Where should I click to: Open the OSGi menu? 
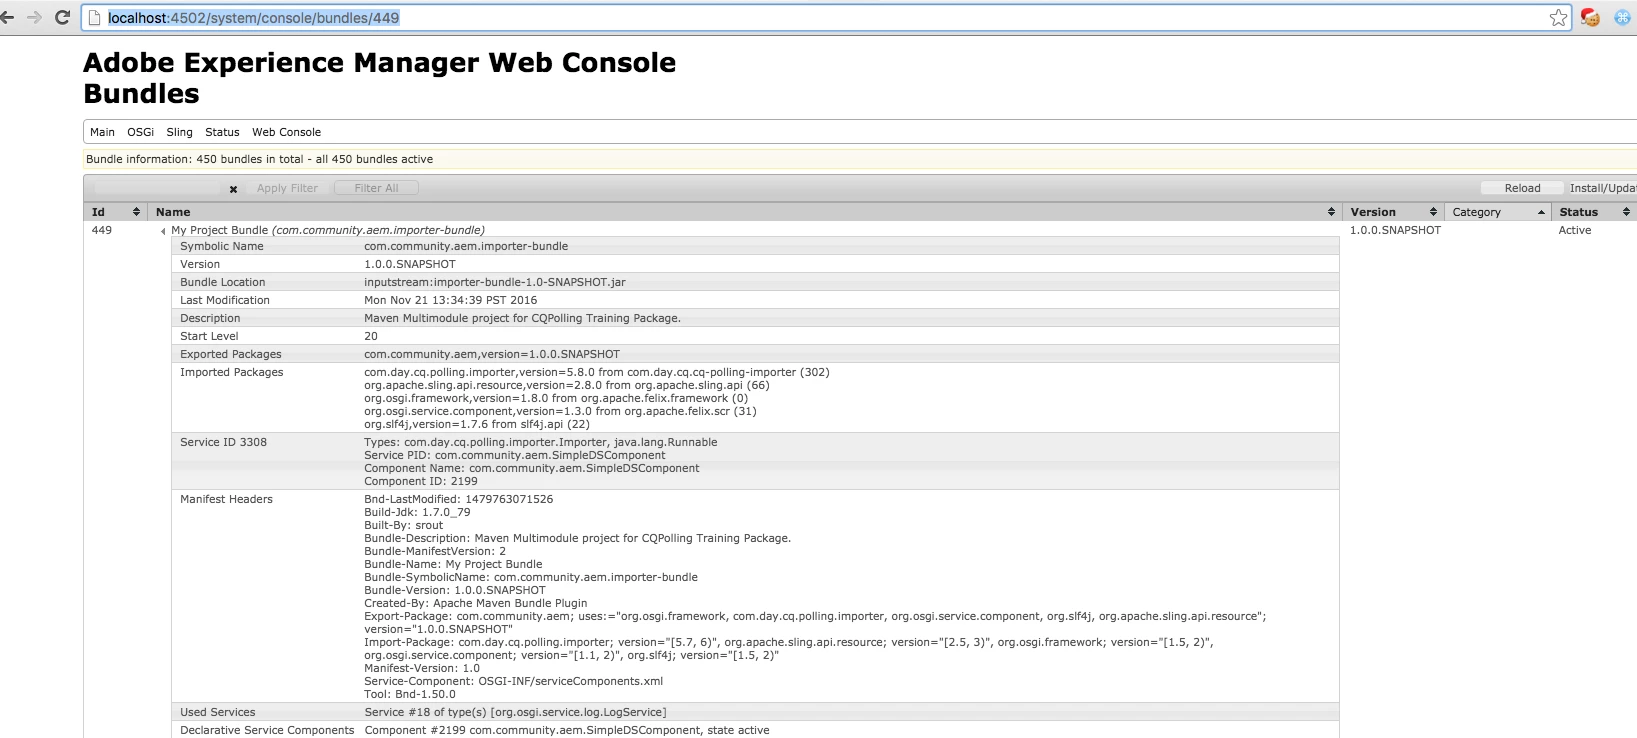coord(141,132)
